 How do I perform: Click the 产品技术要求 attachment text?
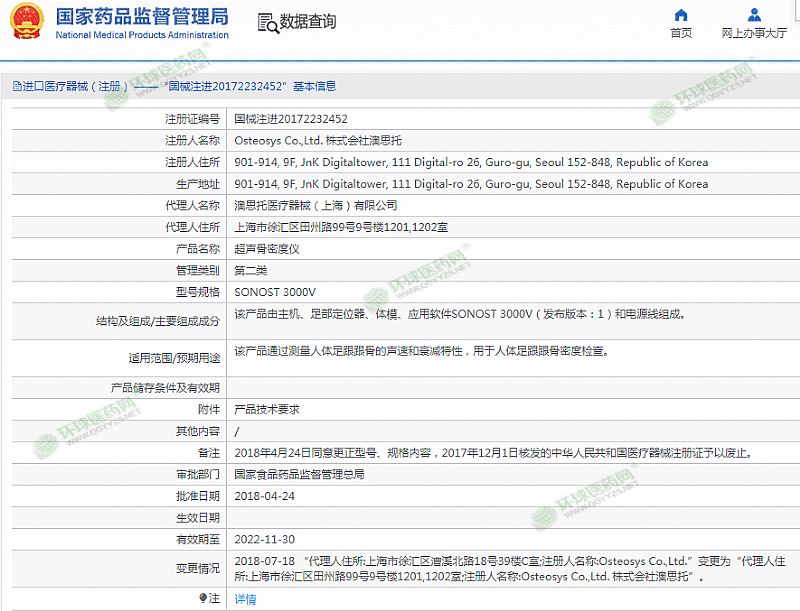tap(266, 409)
